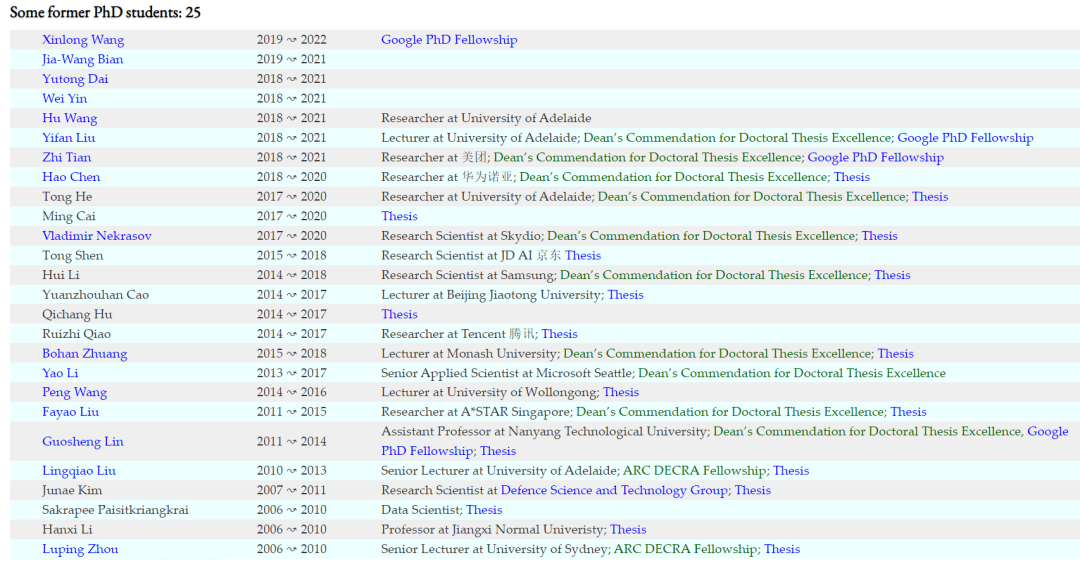Open Lingqiao Liu's profile link
Image resolution: width=1080 pixels, height=567 pixels.
point(79,471)
